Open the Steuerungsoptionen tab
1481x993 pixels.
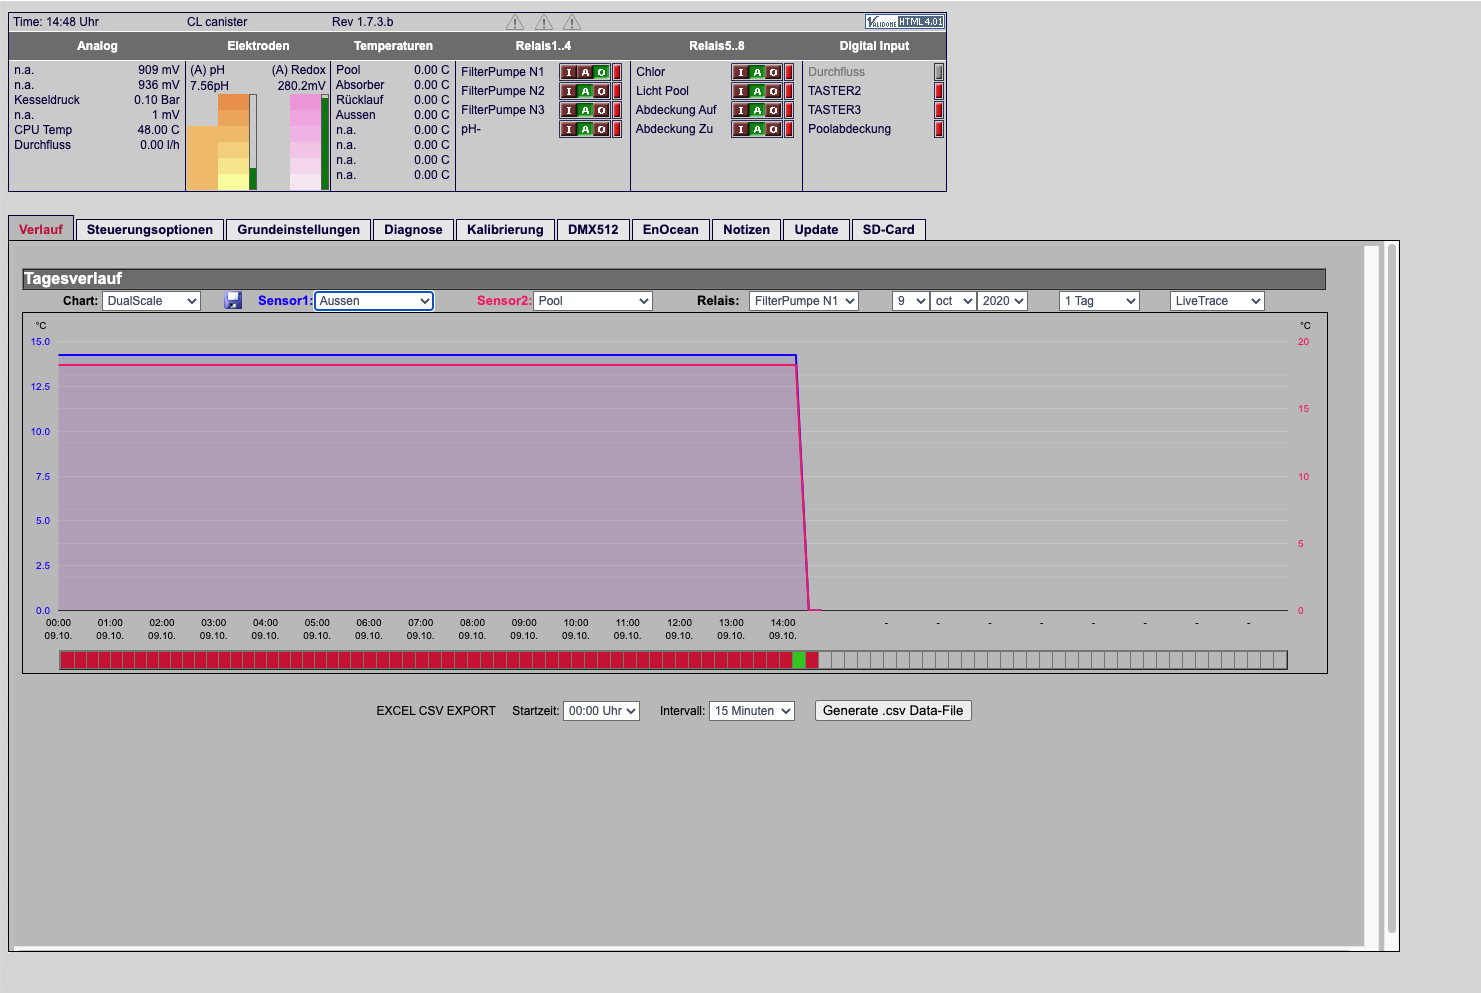(150, 229)
